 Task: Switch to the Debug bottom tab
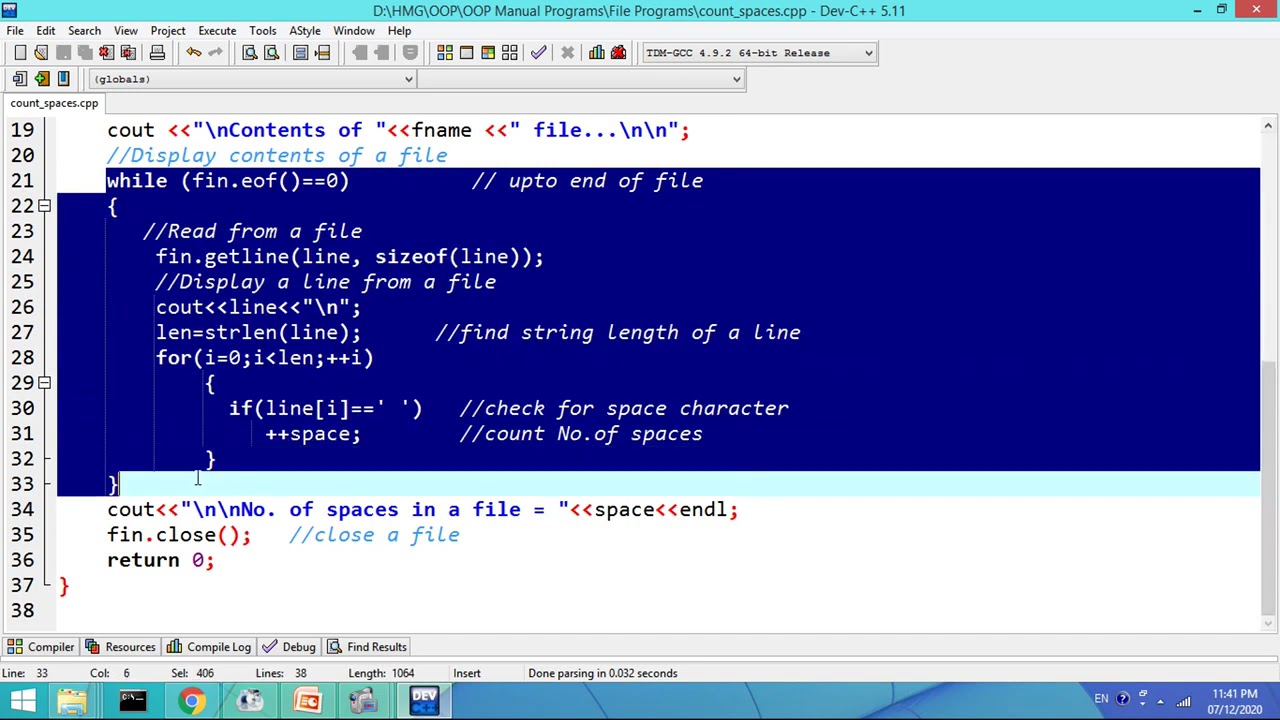click(289, 647)
